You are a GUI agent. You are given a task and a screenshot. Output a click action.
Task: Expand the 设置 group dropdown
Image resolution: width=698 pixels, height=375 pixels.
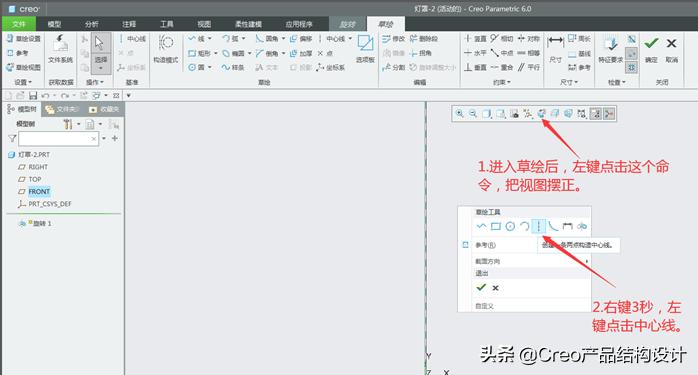pyautogui.click(x=23, y=82)
